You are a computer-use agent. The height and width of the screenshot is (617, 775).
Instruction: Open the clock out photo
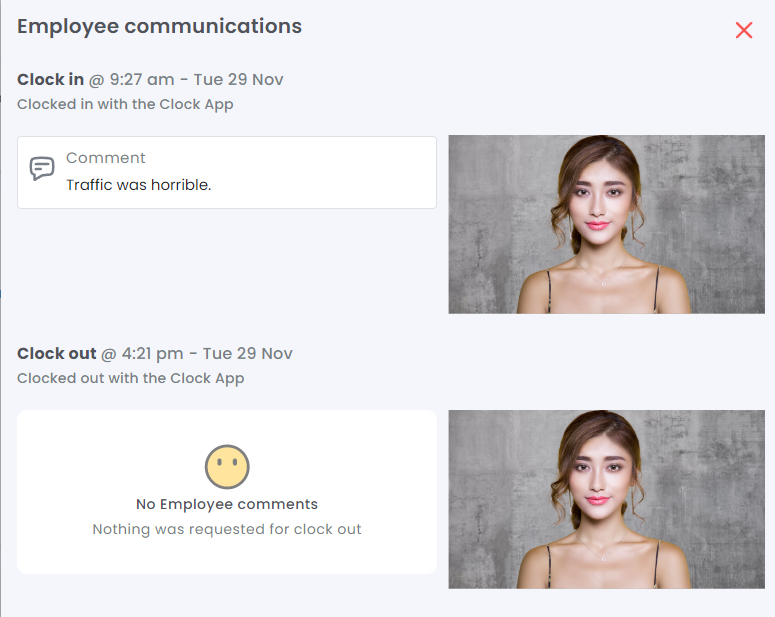tap(606, 499)
